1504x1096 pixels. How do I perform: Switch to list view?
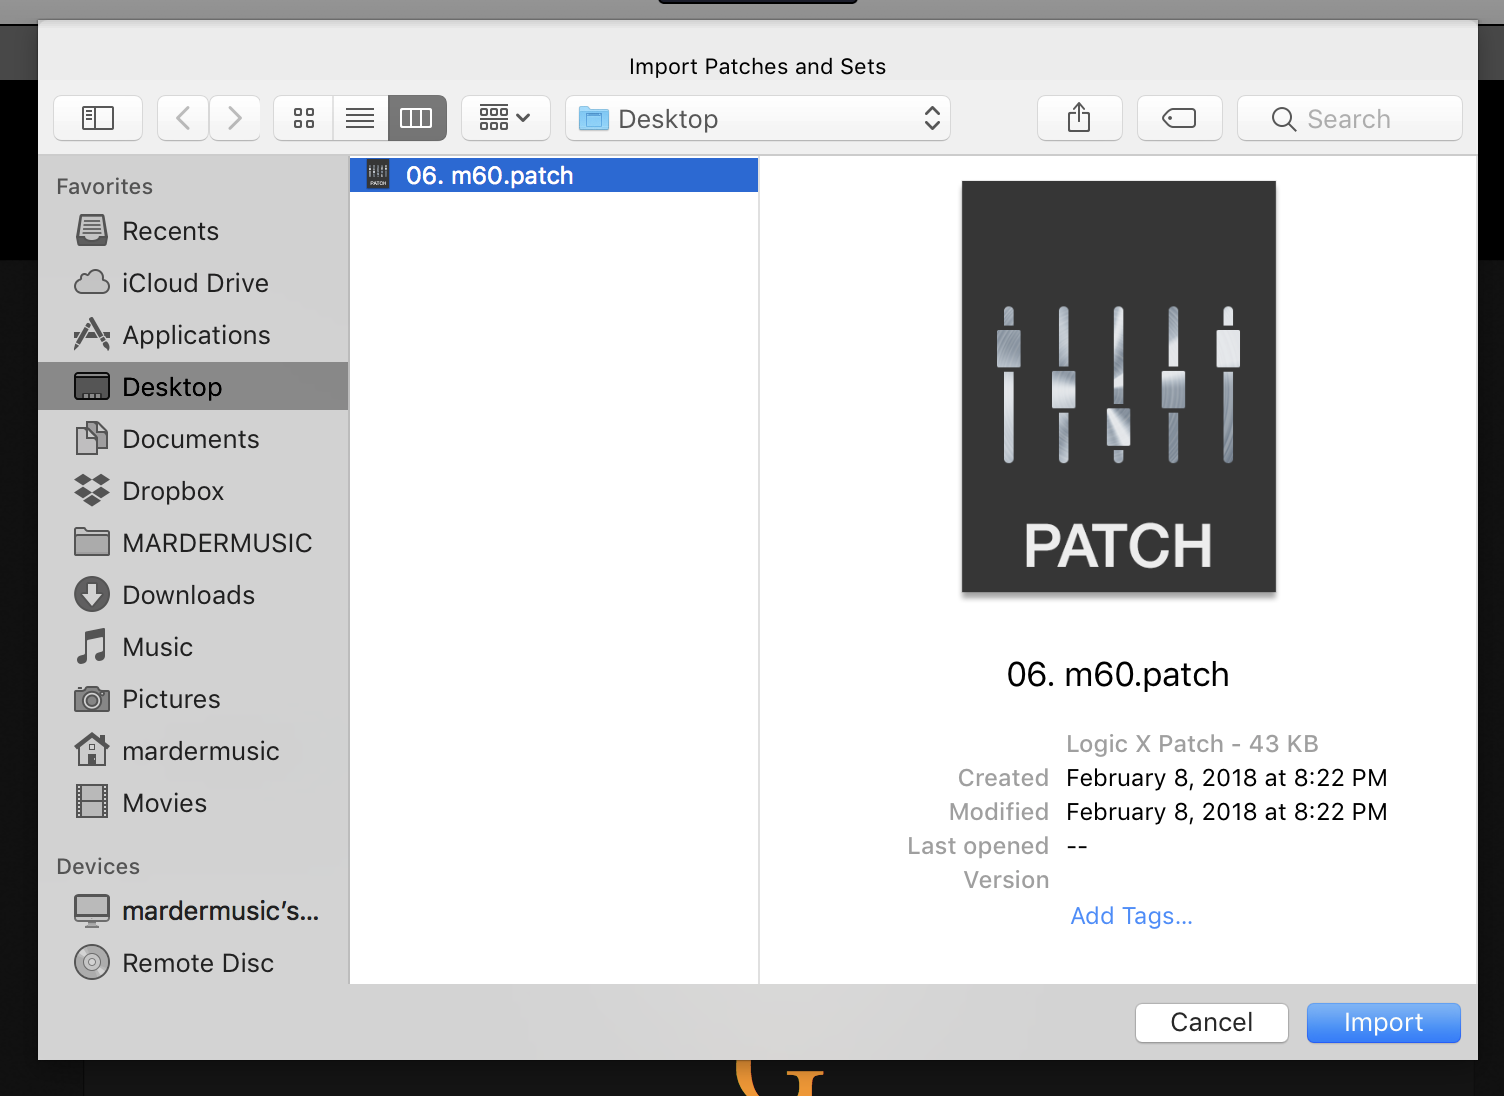(360, 119)
